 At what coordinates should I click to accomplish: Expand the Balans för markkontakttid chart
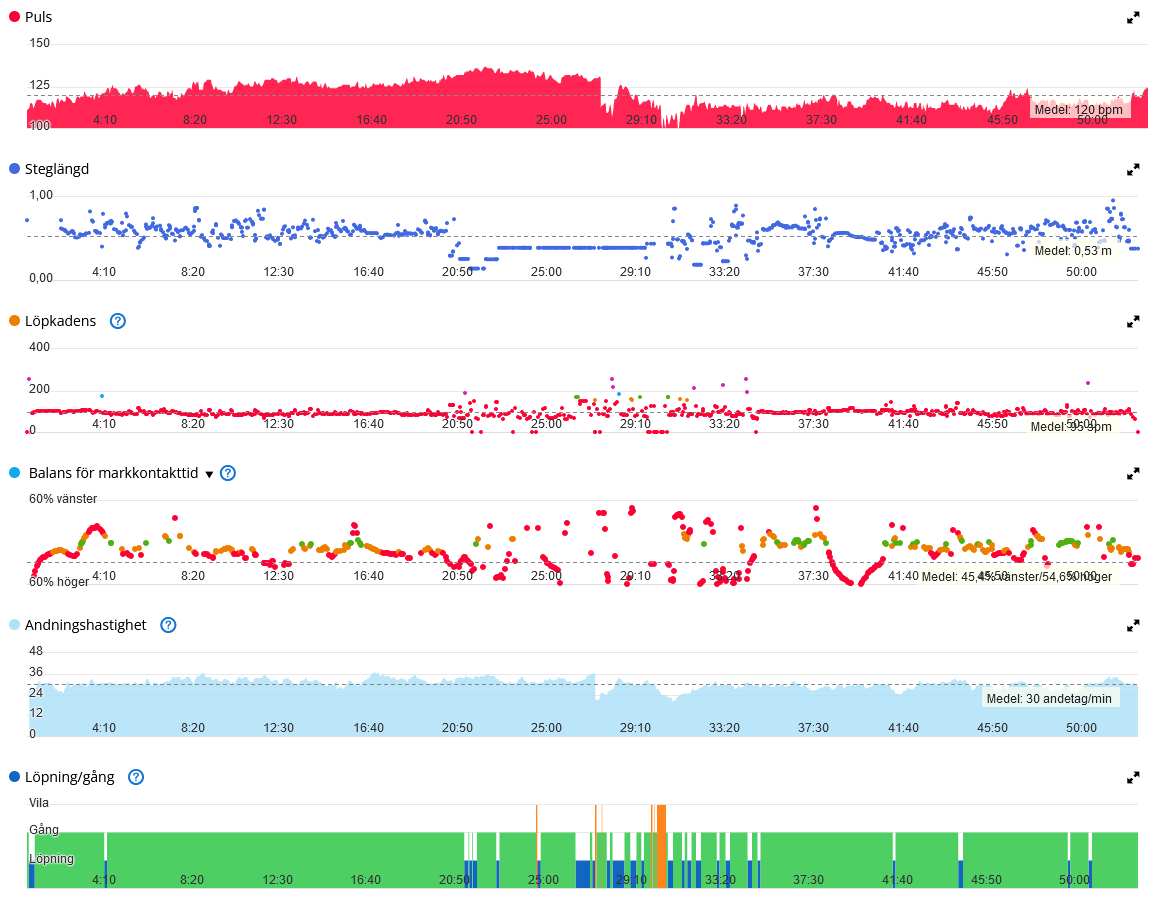(1133, 474)
